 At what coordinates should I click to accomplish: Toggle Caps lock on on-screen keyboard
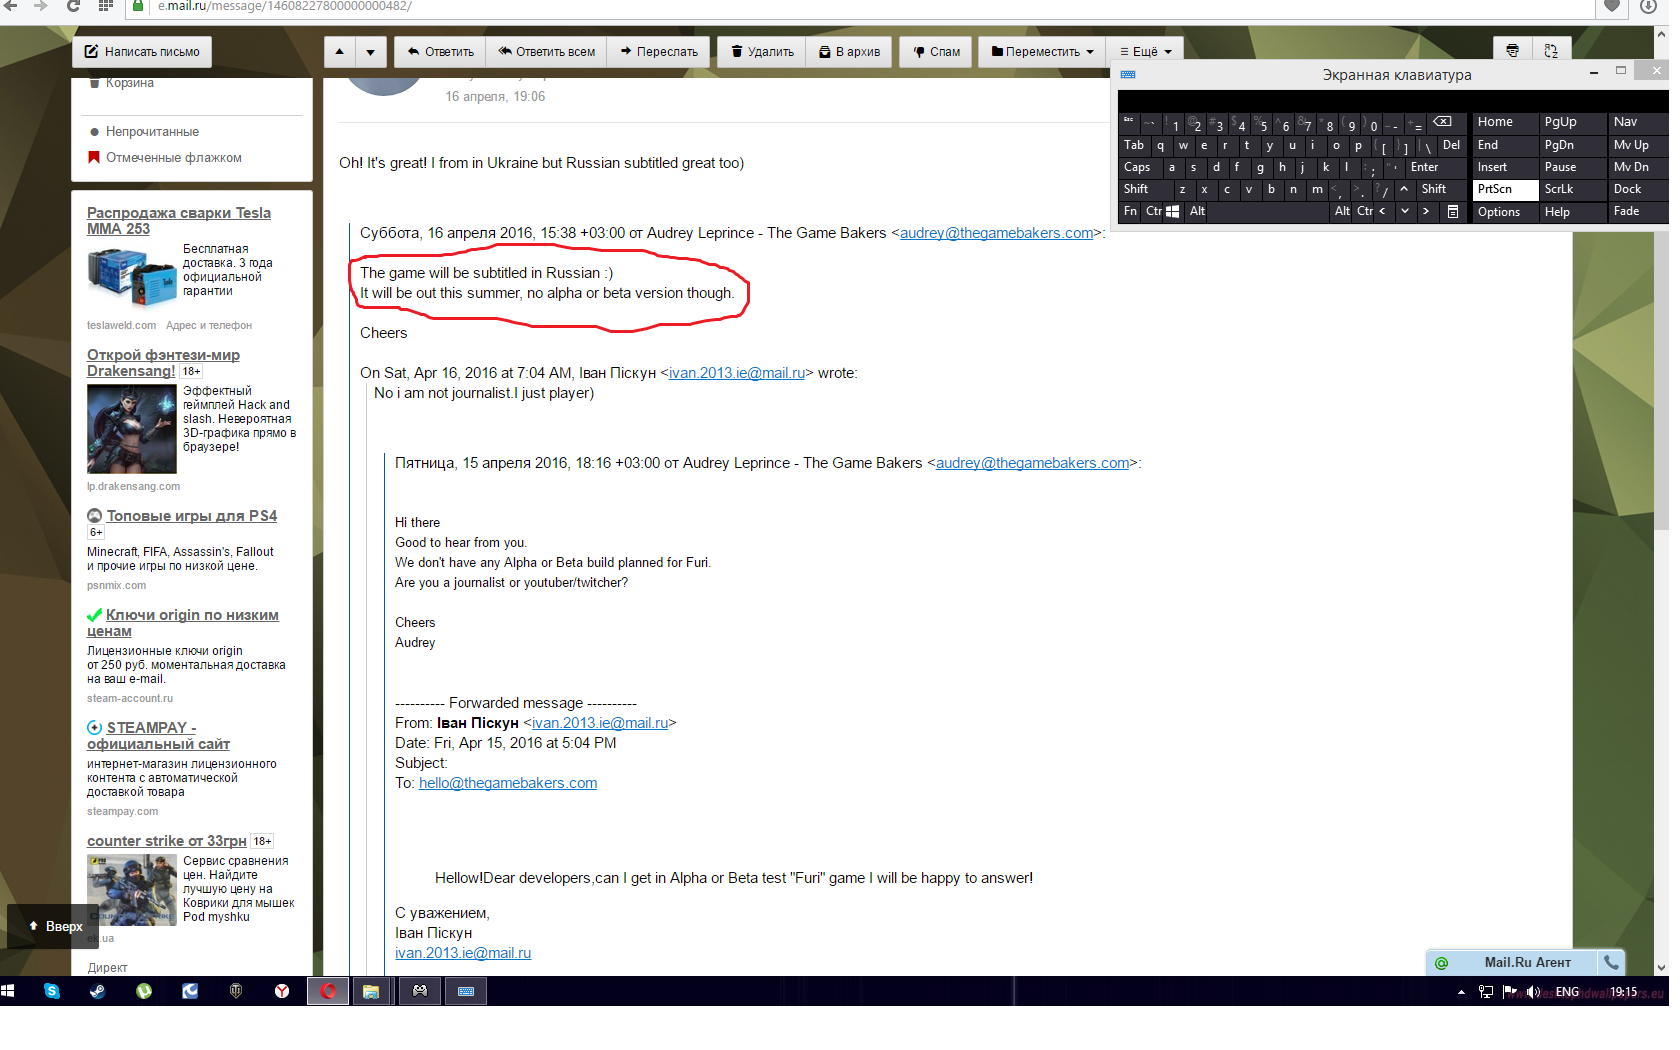1137,167
